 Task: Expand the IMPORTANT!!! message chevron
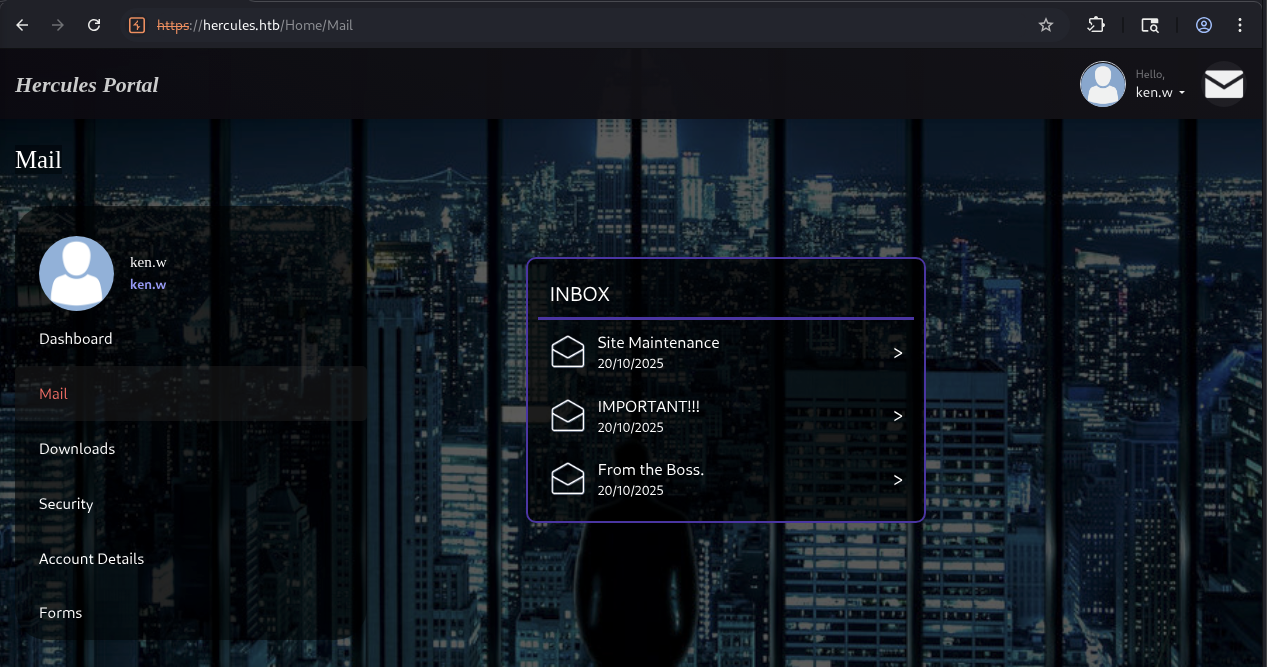pyautogui.click(x=898, y=416)
